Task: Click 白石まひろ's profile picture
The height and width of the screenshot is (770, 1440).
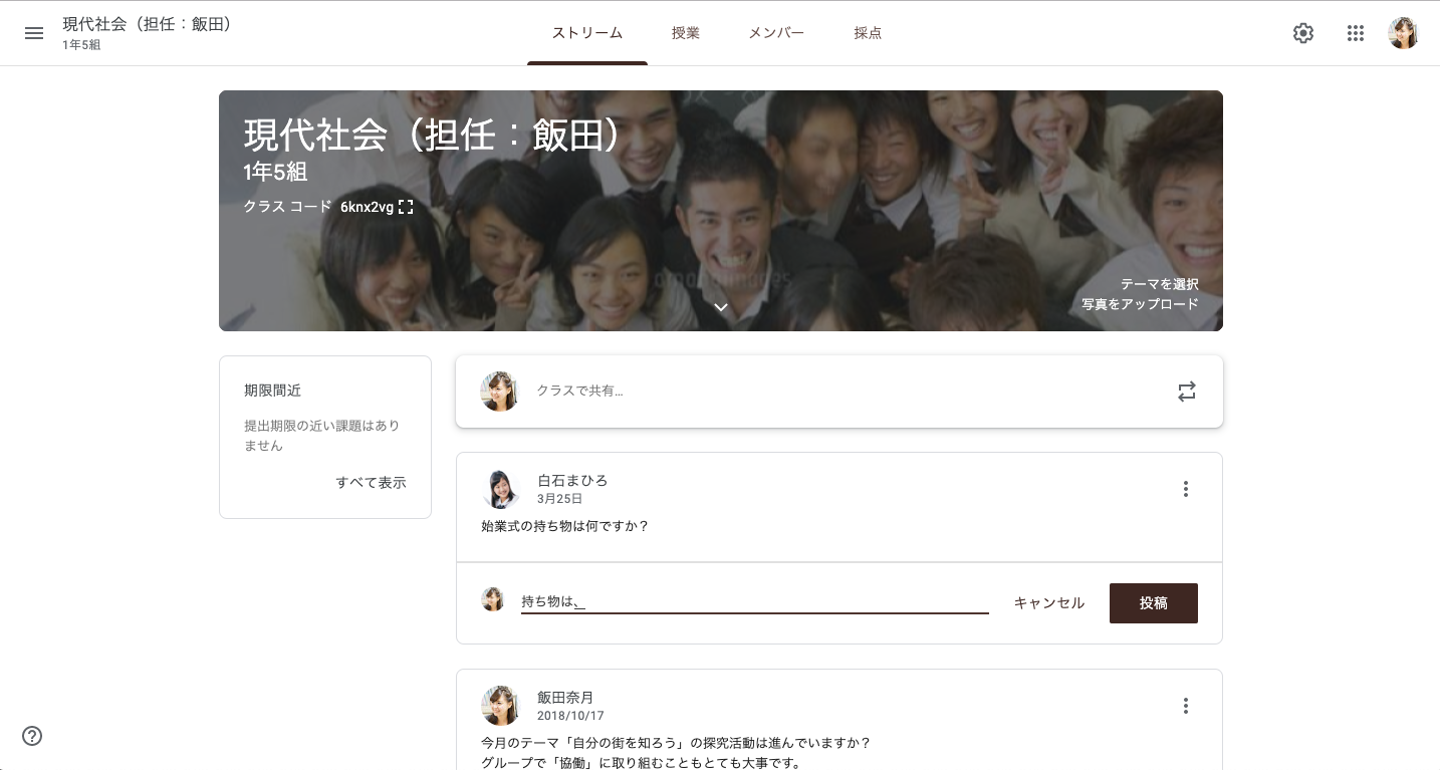Action: [500, 489]
